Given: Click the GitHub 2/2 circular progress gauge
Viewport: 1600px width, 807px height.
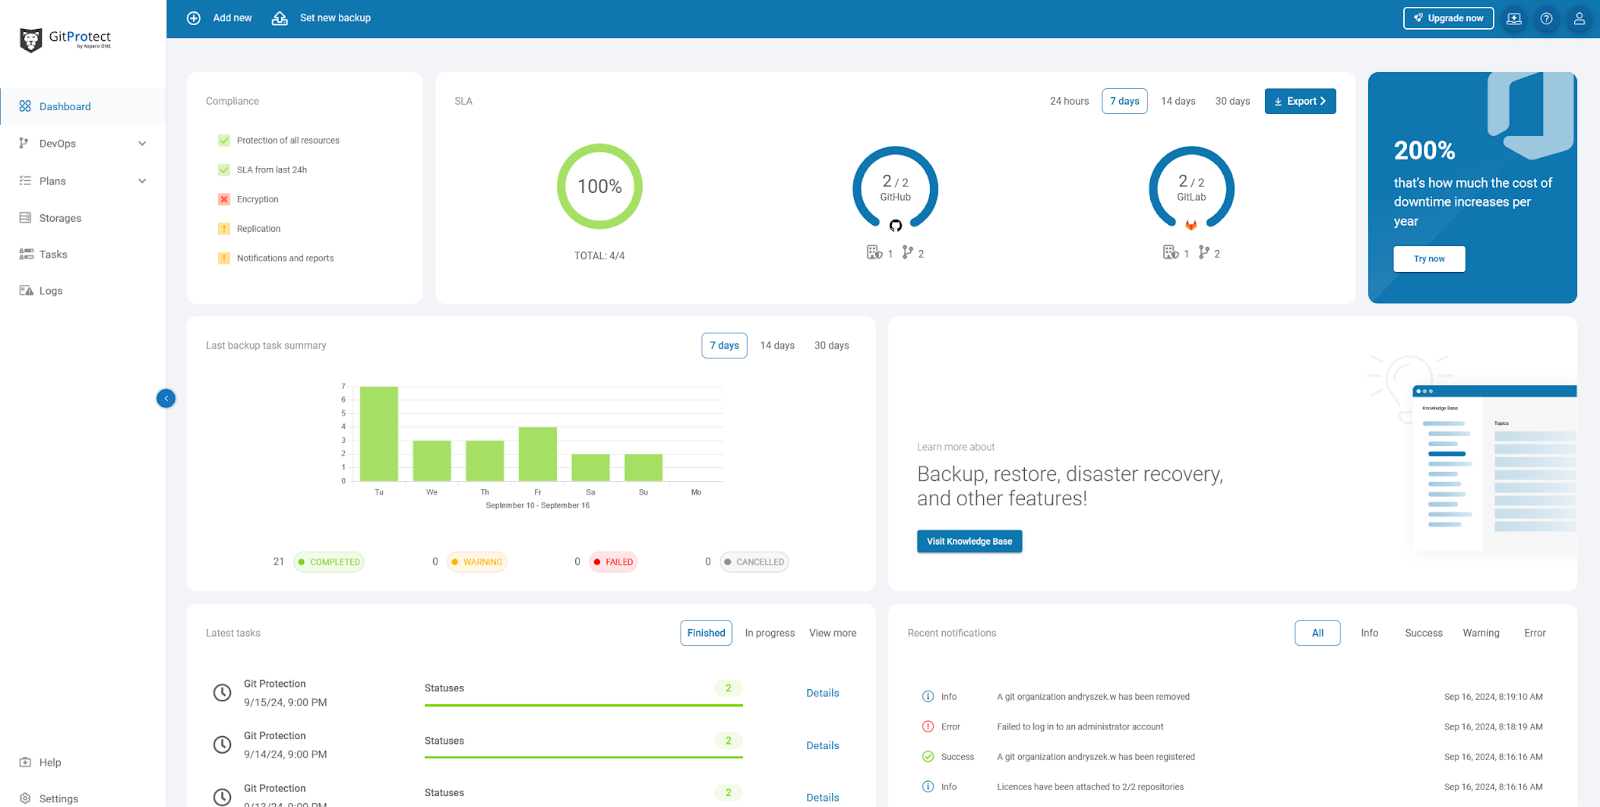Looking at the screenshot, I should pos(895,188).
